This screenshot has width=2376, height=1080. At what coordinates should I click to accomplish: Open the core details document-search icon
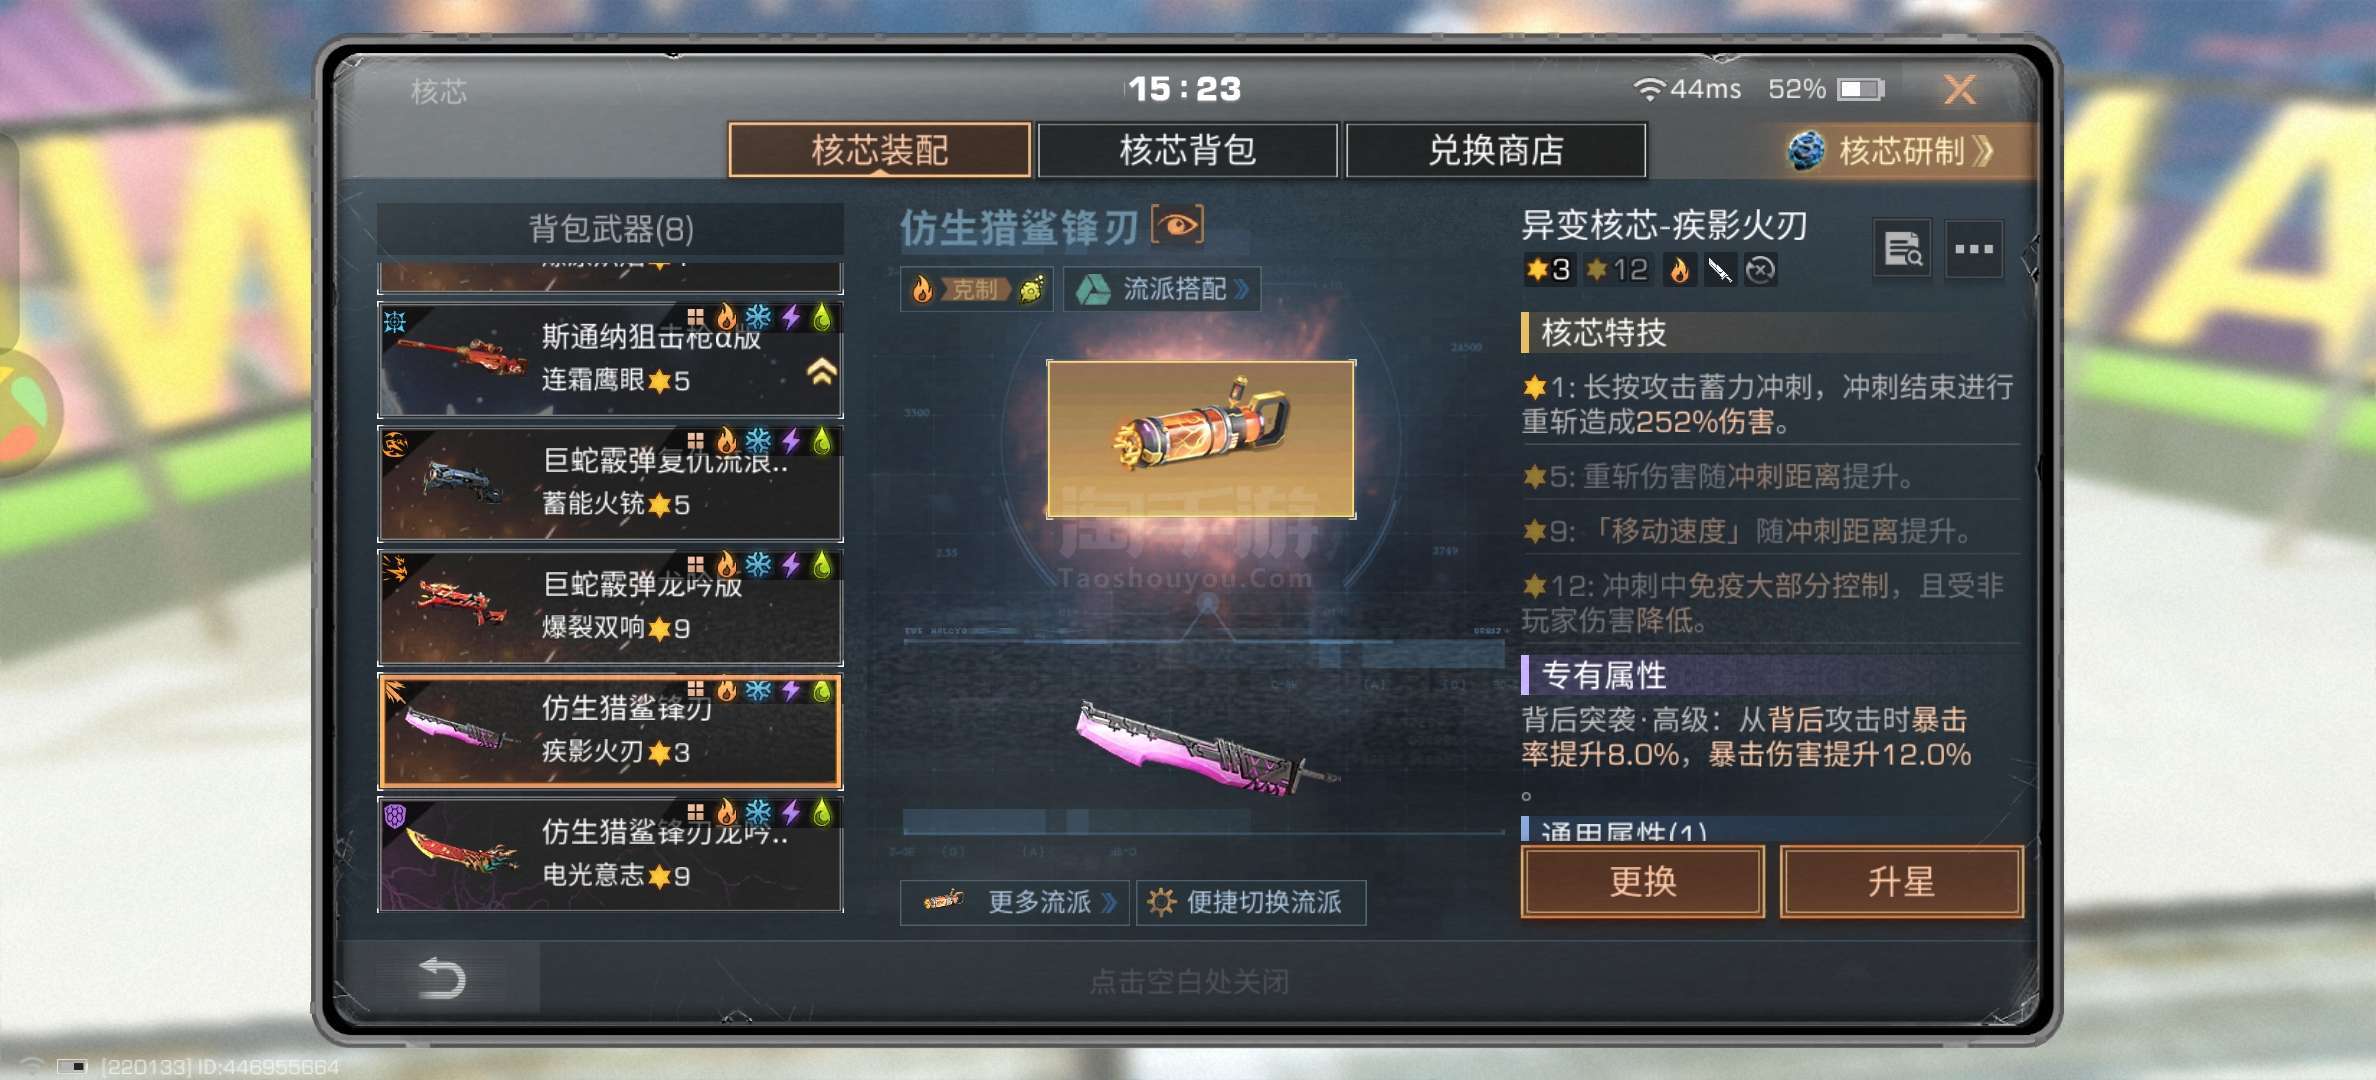pyautogui.click(x=1902, y=249)
